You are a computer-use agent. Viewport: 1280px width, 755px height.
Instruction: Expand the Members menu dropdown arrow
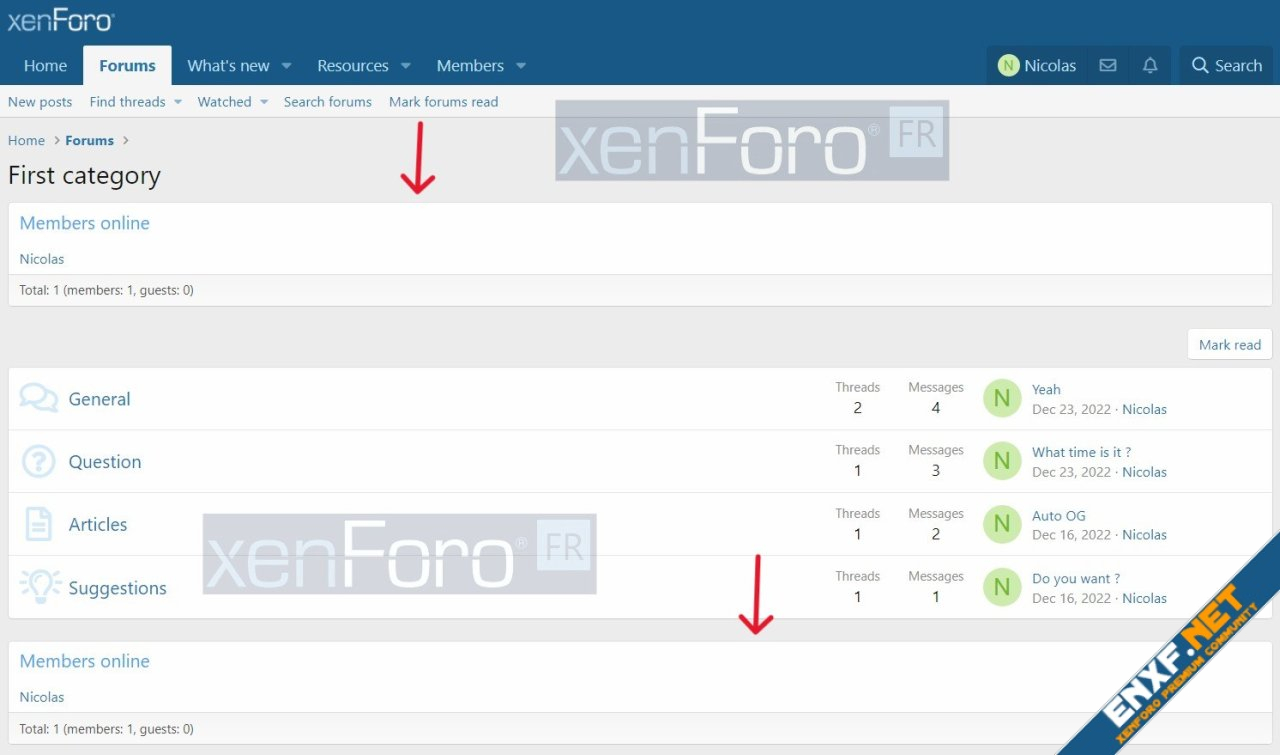coord(521,66)
